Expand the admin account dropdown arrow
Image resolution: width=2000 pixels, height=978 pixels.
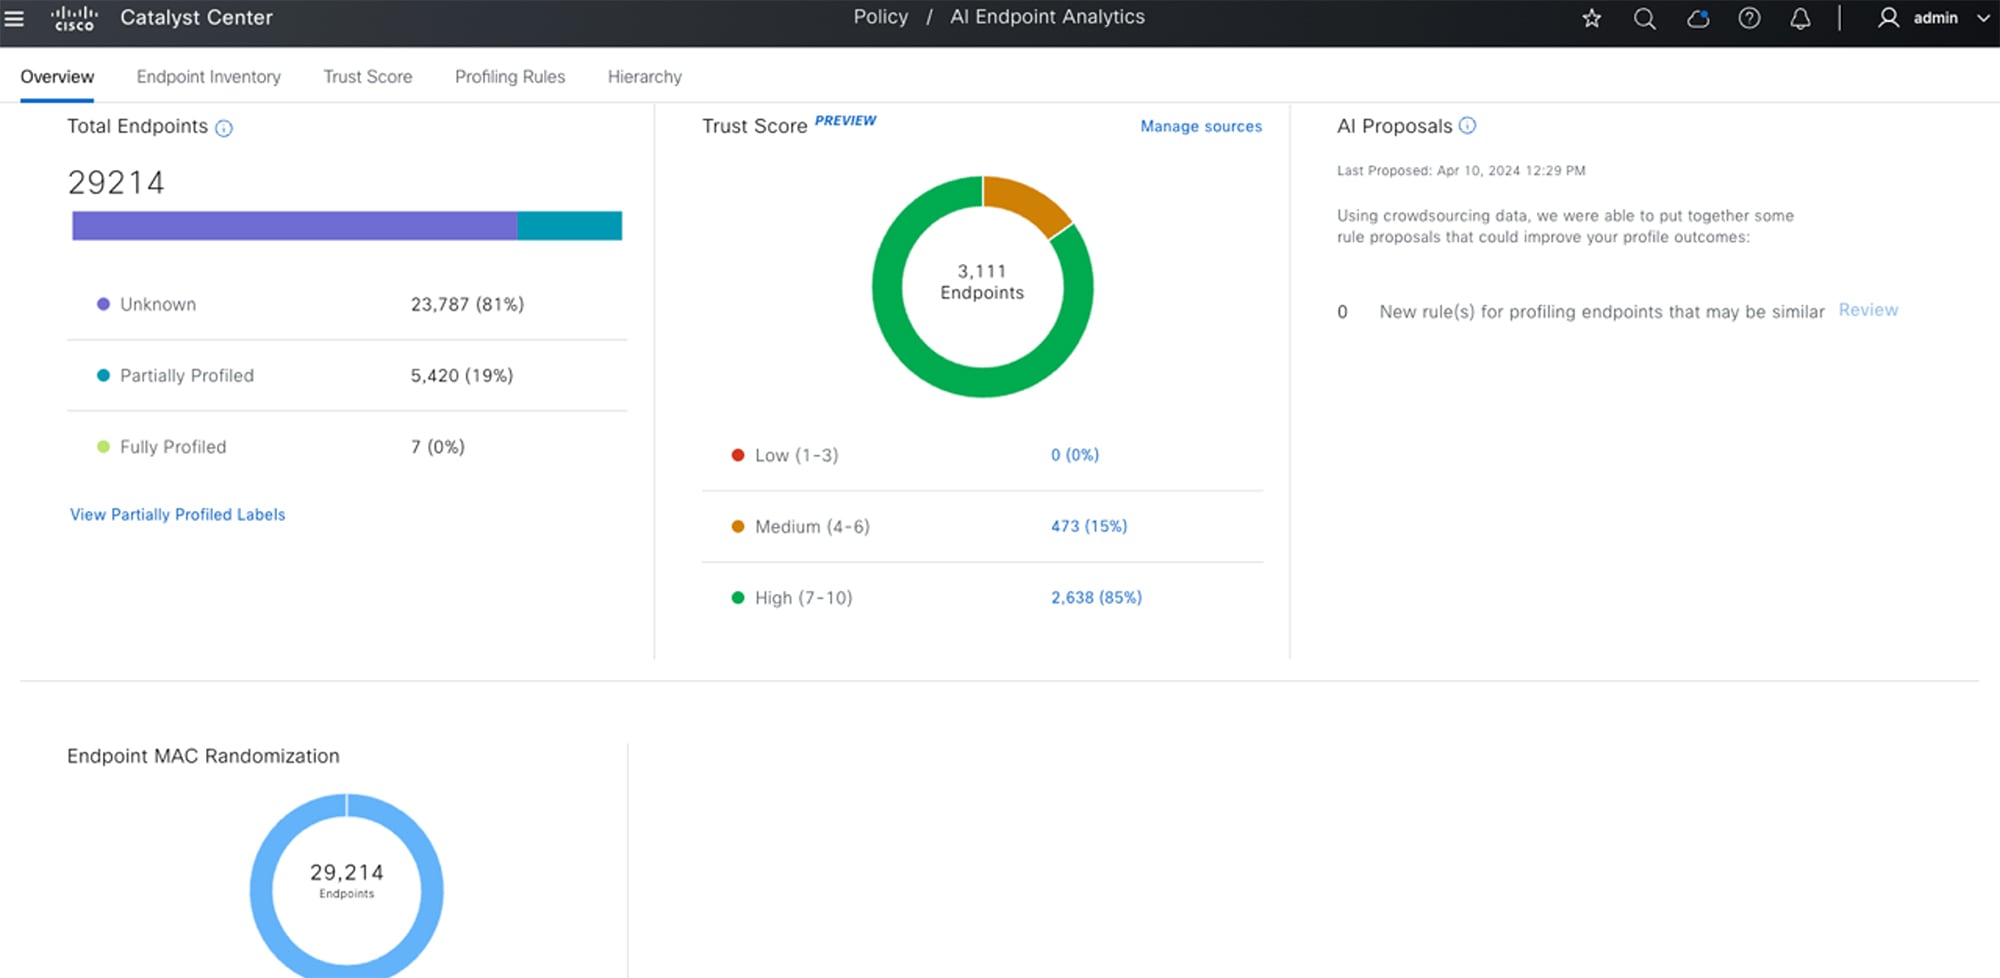click(x=1983, y=18)
